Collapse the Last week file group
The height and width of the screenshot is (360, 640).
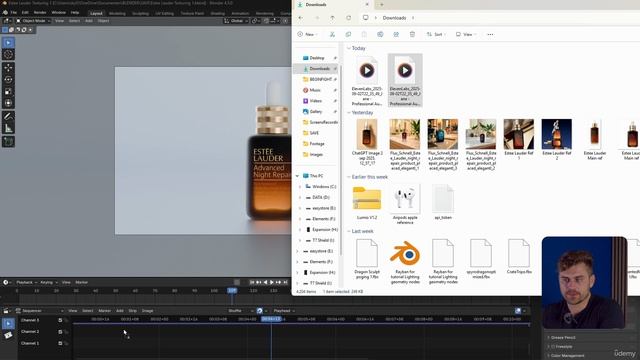pyautogui.click(x=349, y=231)
